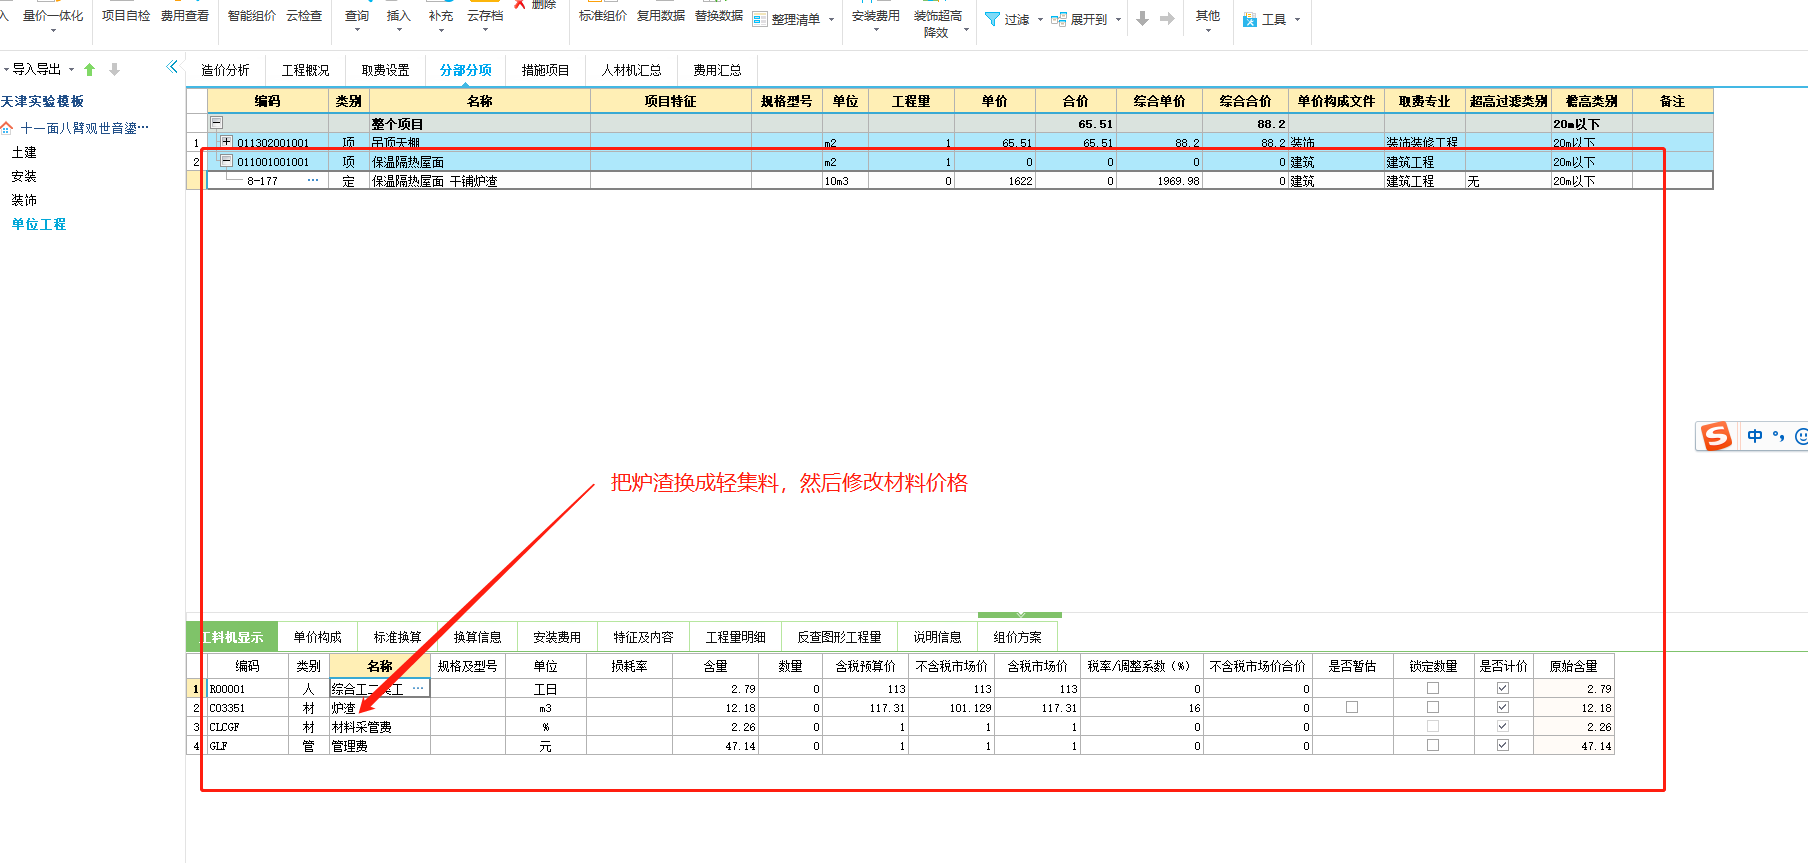Click the gray down arrow beside 导入导出

tap(114, 70)
